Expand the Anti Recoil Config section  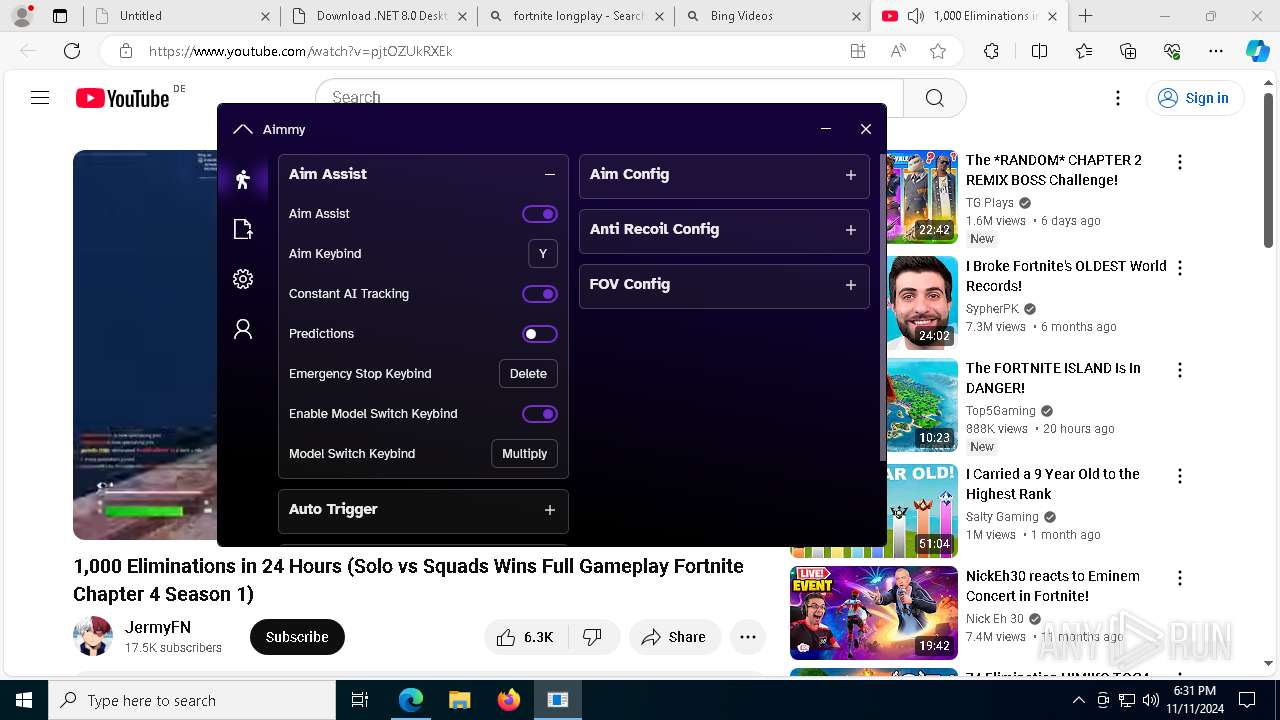coord(851,230)
